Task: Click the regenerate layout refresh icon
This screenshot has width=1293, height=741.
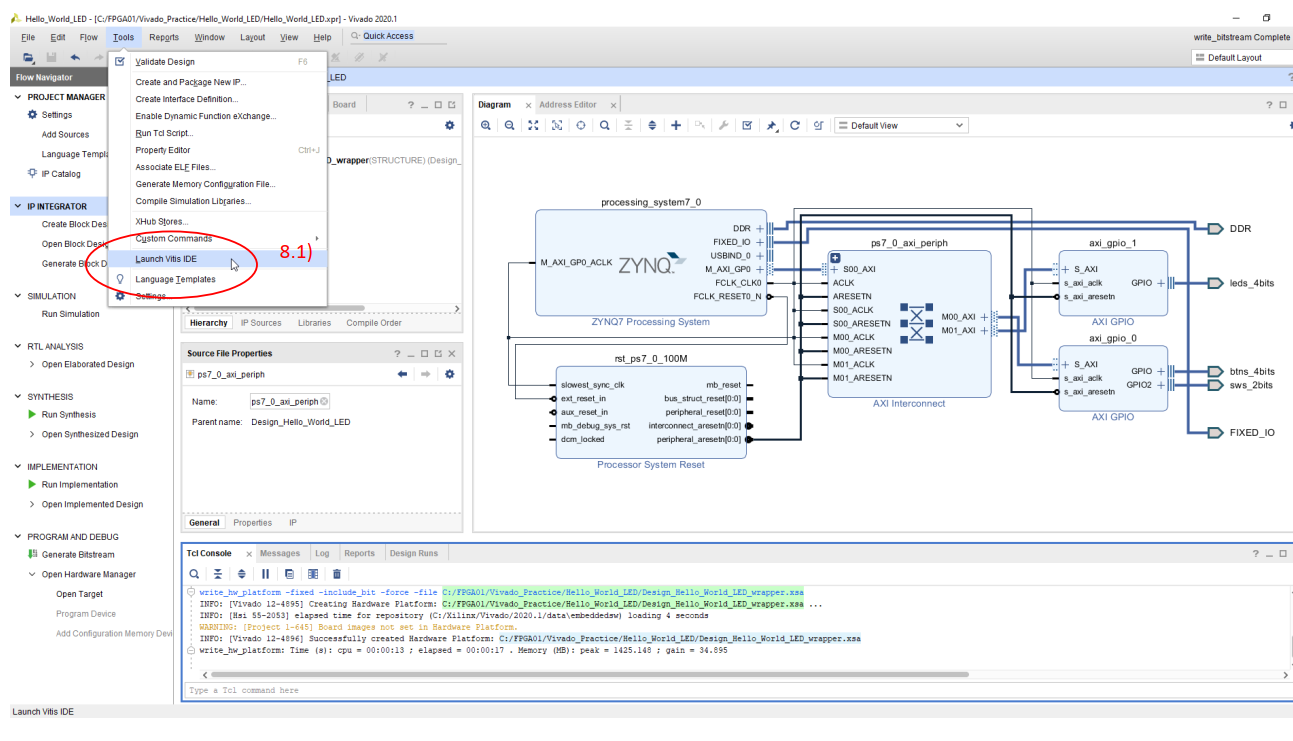Action: [x=795, y=125]
